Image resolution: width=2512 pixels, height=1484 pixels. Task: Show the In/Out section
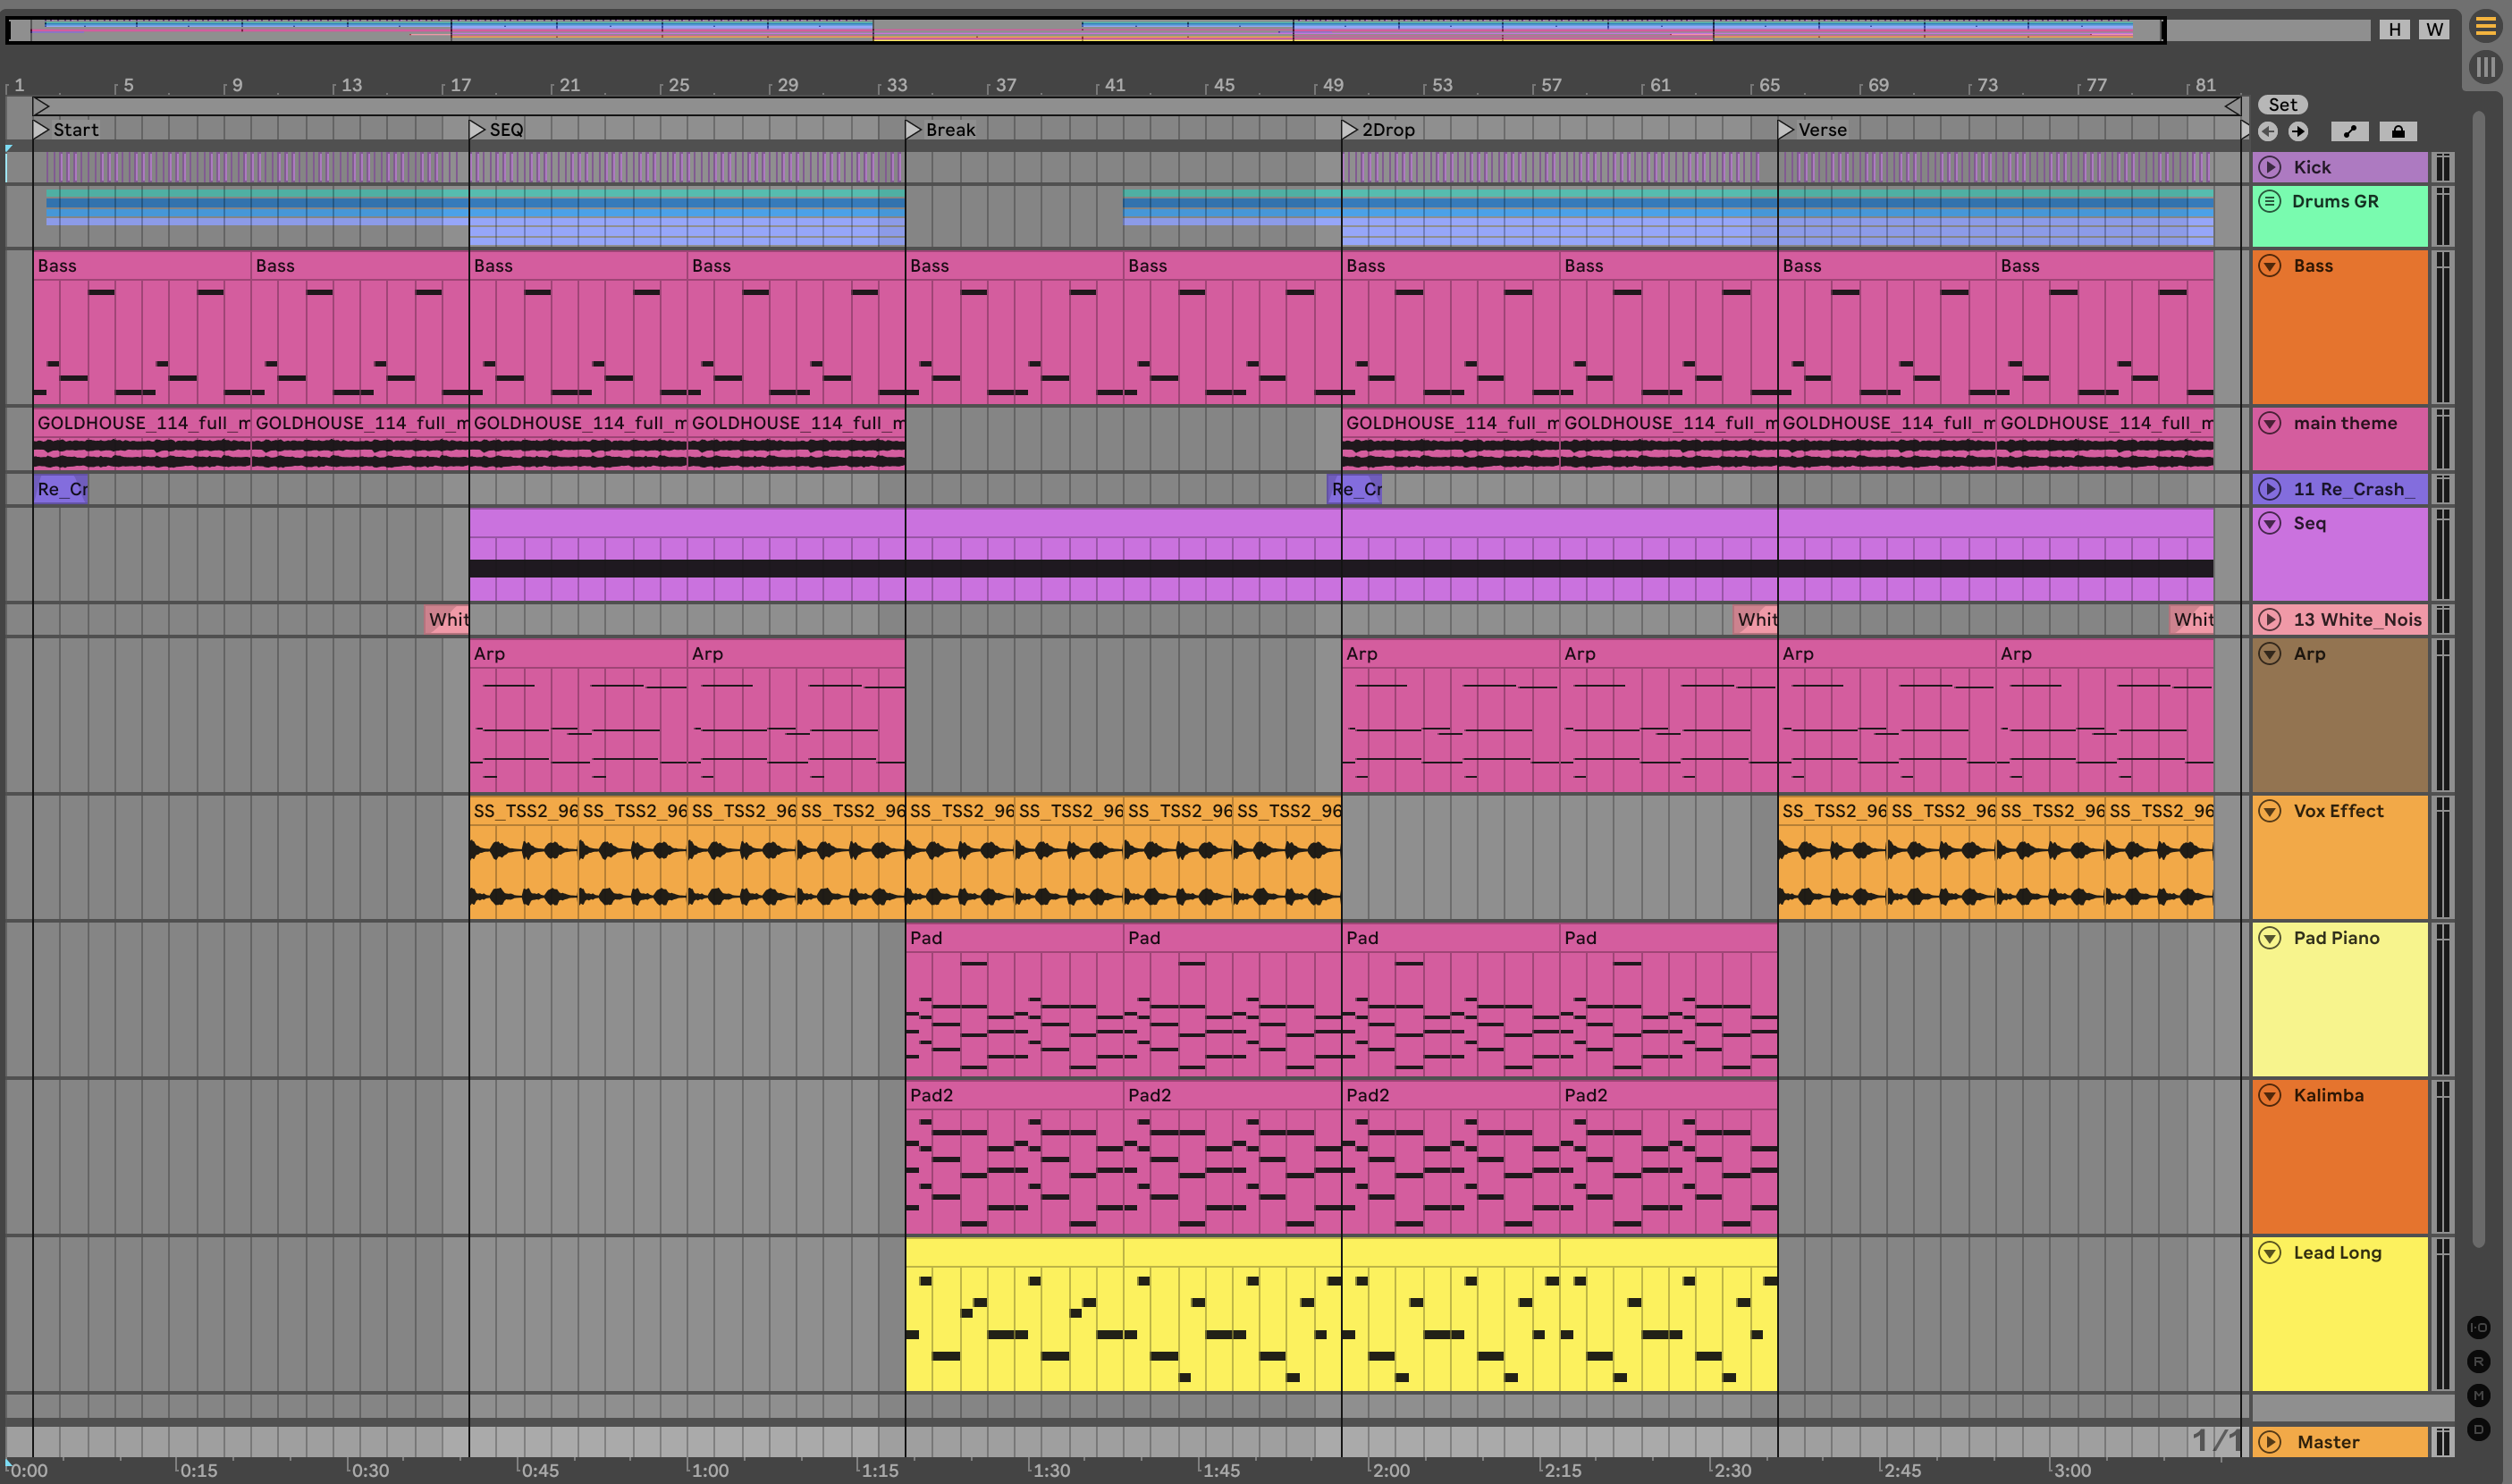2478,1327
